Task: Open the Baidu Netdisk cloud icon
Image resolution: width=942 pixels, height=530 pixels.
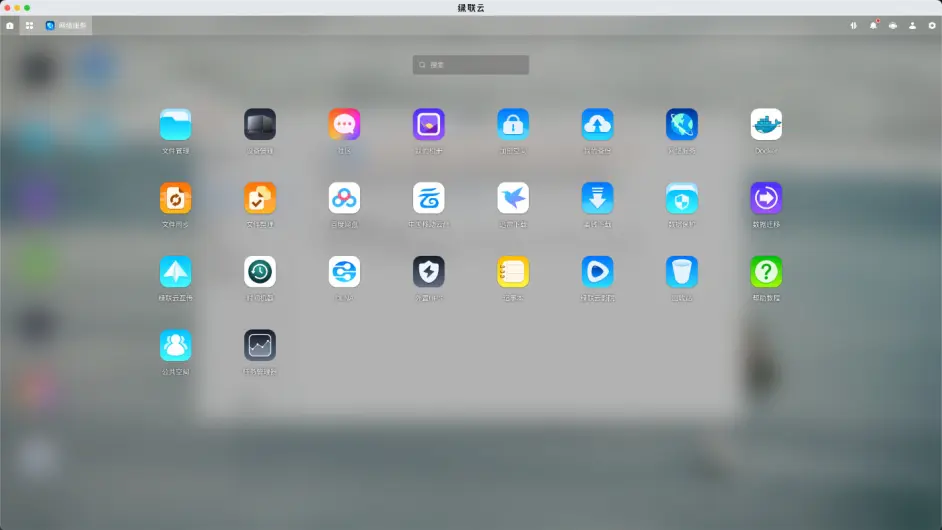Action: (x=344, y=198)
